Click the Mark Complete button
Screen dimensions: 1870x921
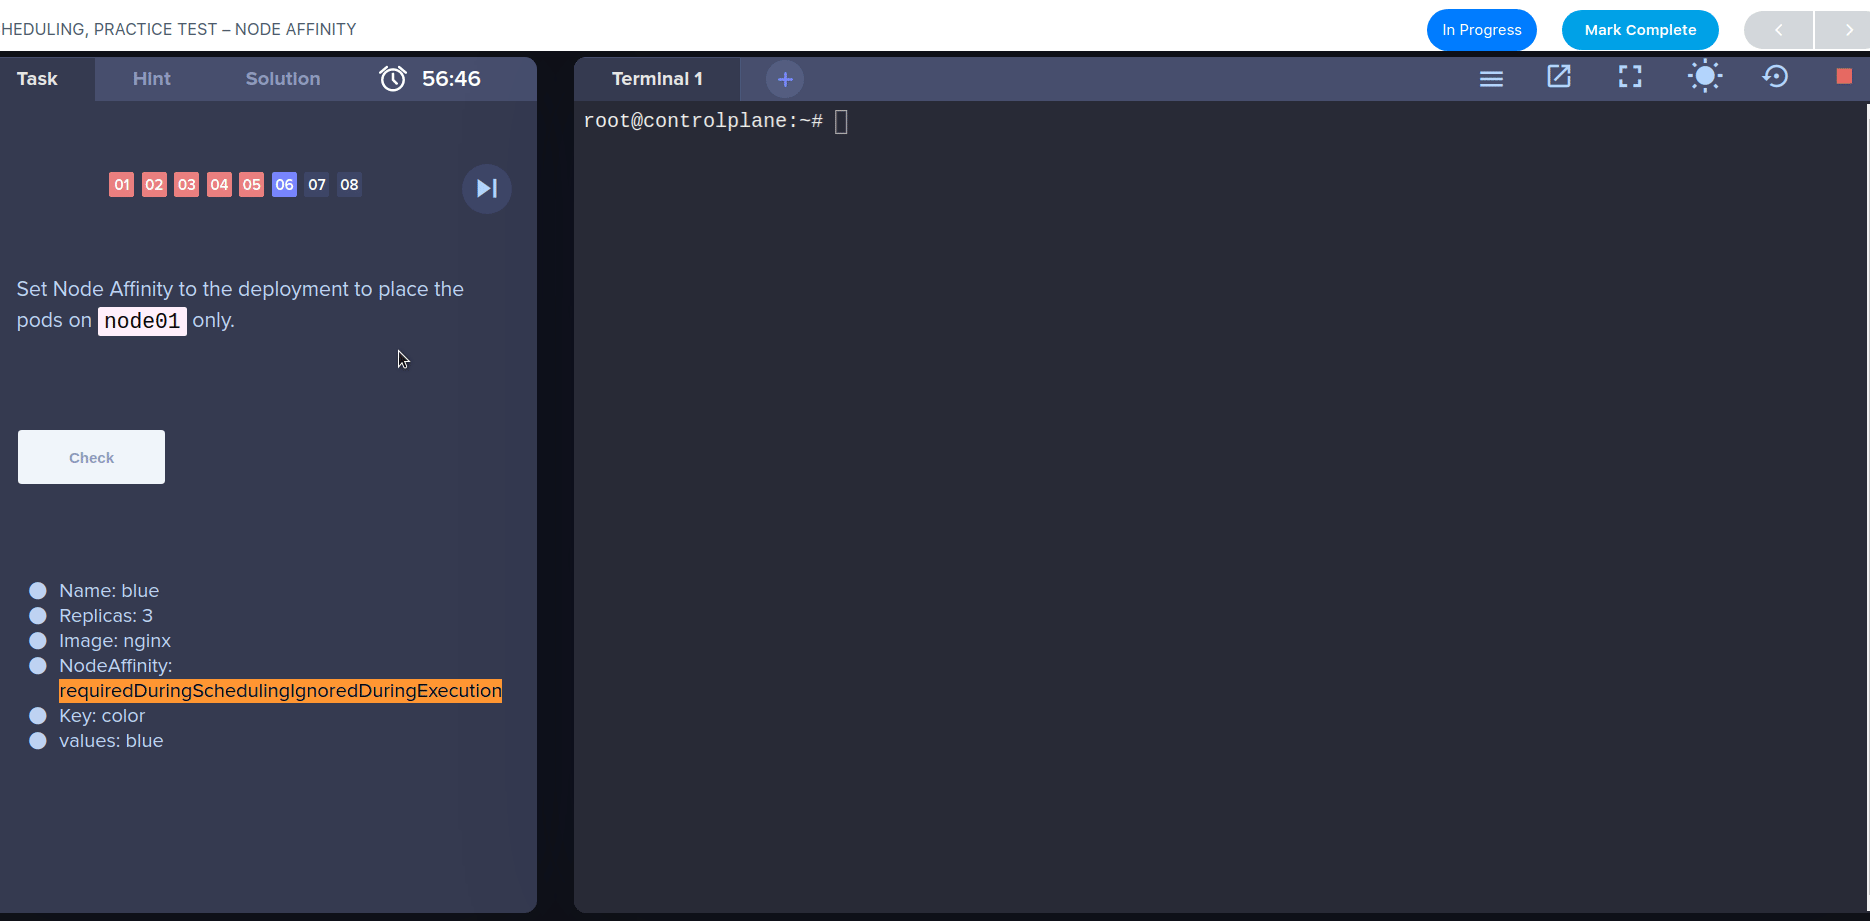tap(1640, 30)
